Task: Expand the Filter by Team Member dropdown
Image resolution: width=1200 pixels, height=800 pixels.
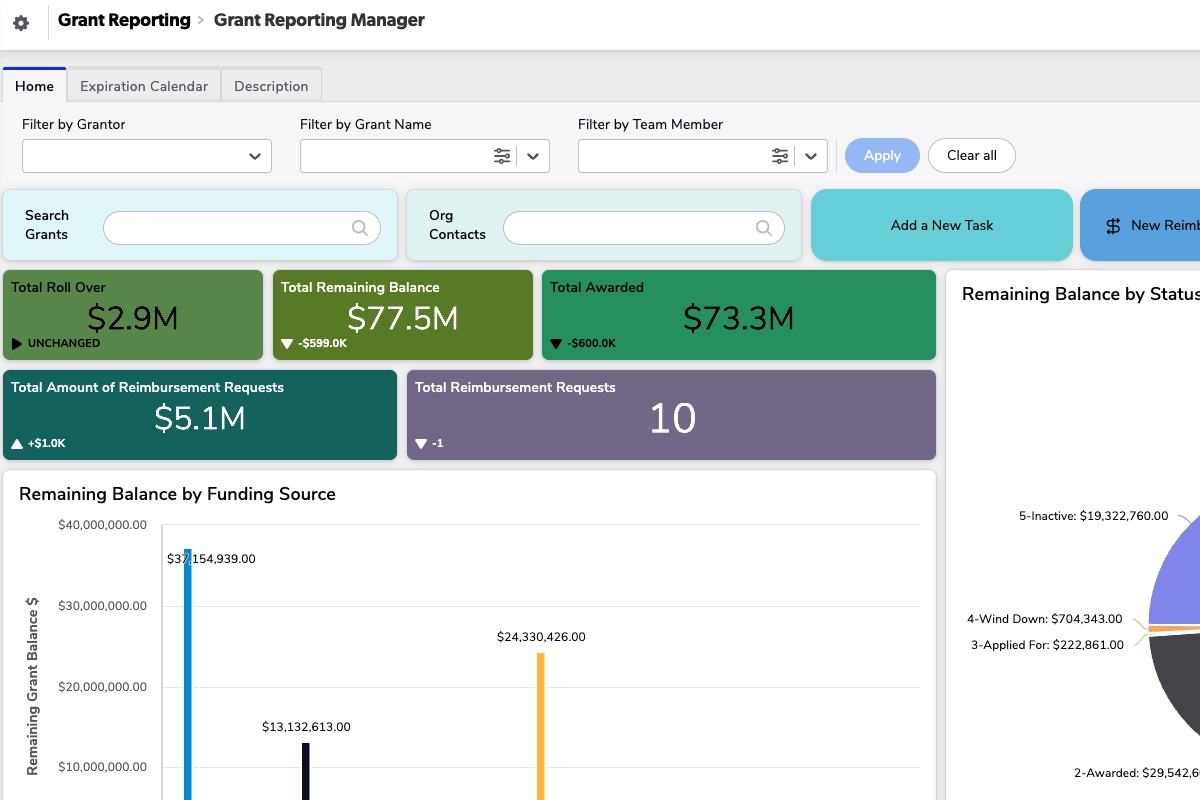Action: pyautogui.click(x=811, y=156)
